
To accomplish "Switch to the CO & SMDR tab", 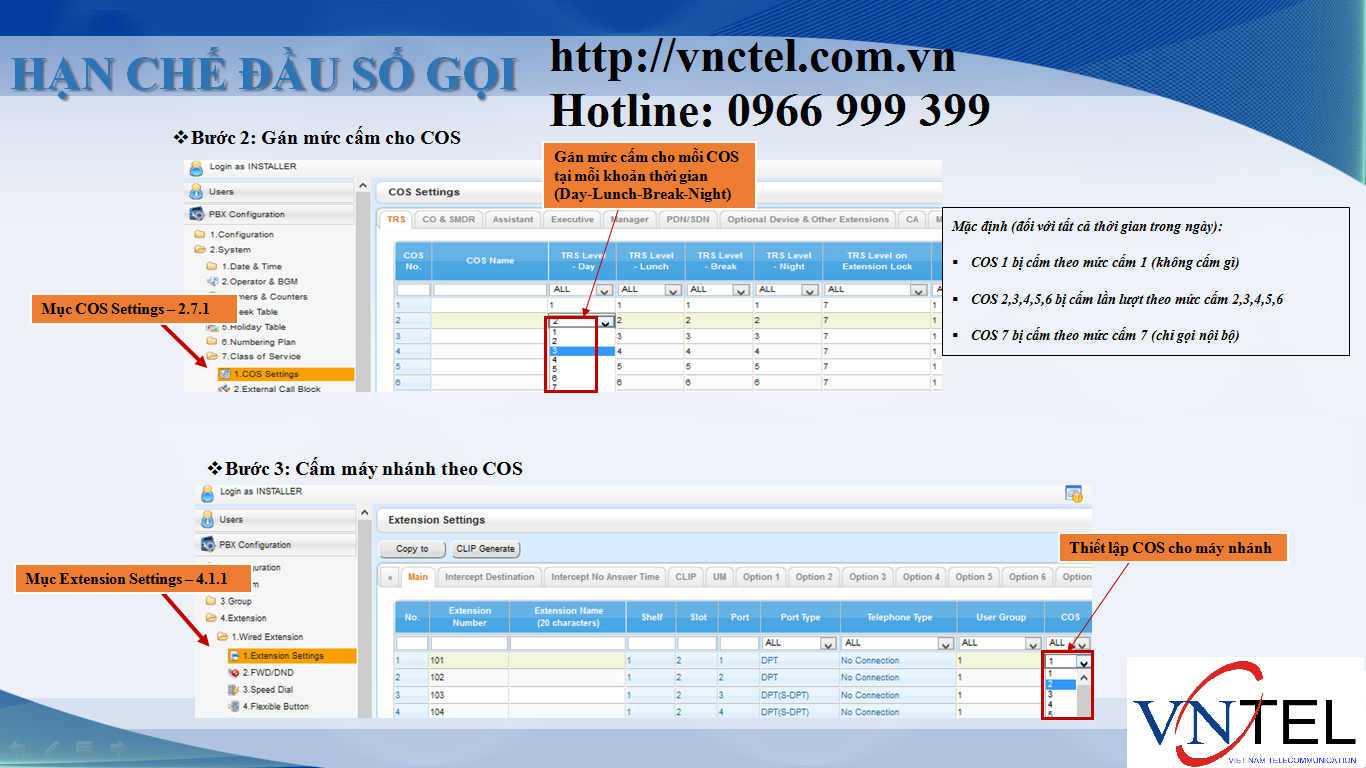I will pos(448,219).
